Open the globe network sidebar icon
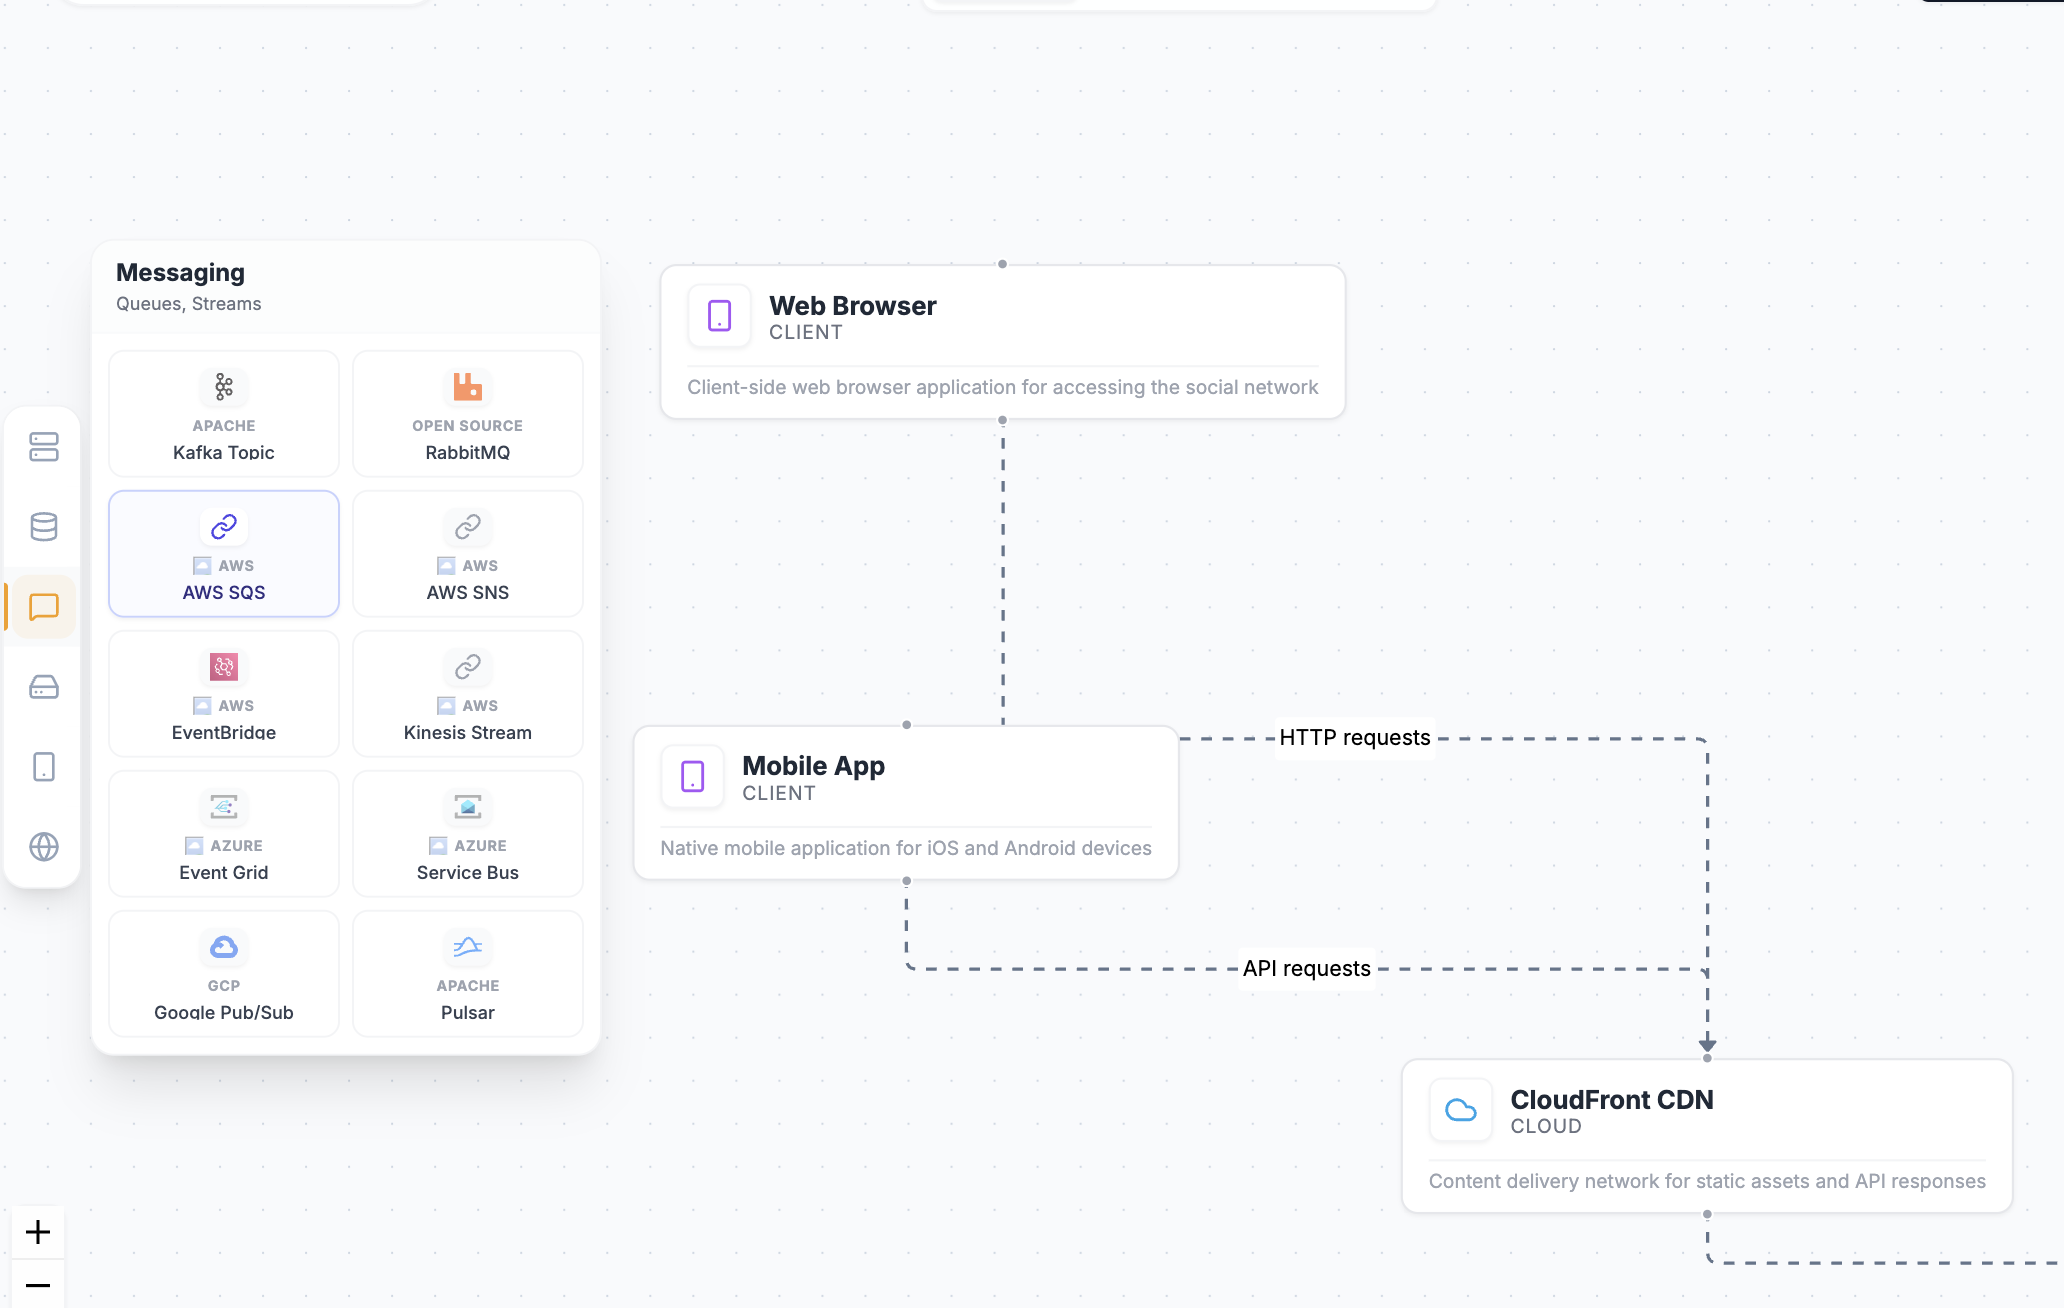The width and height of the screenshot is (2064, 1308). (44, 847)
